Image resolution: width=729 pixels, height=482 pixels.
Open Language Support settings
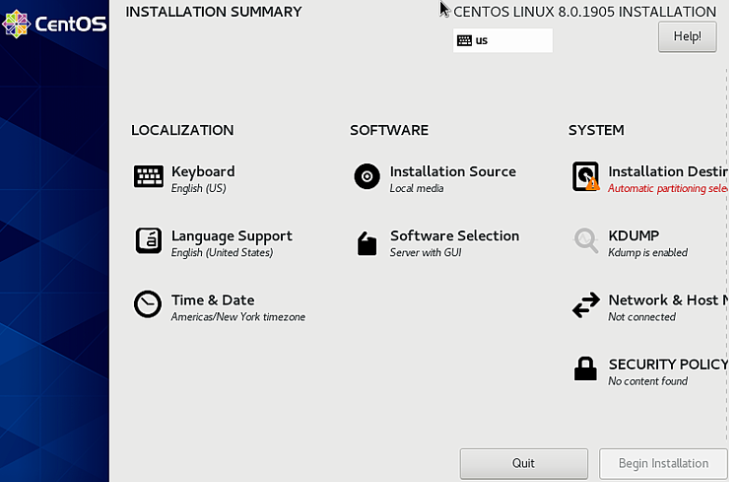pyautogui.click(x=232, y=236)
